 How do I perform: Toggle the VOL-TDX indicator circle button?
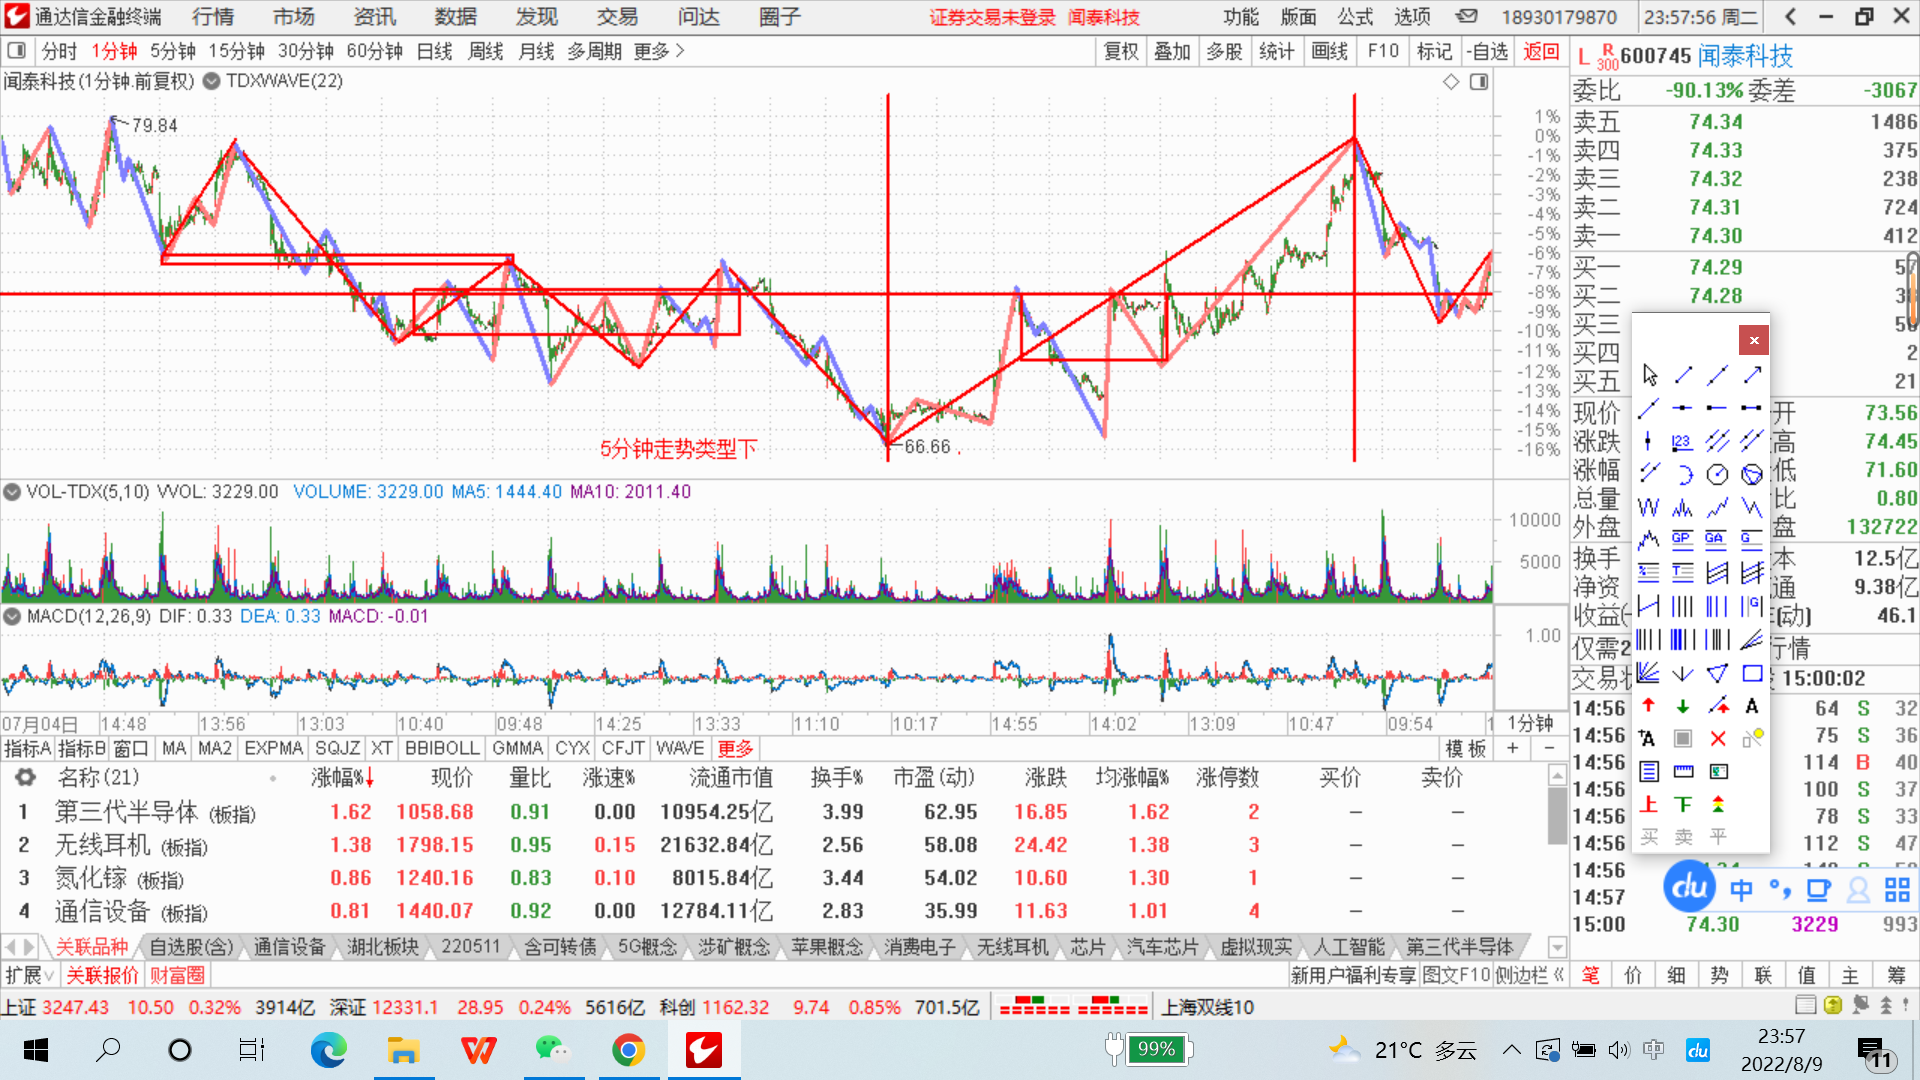[12, 492]
